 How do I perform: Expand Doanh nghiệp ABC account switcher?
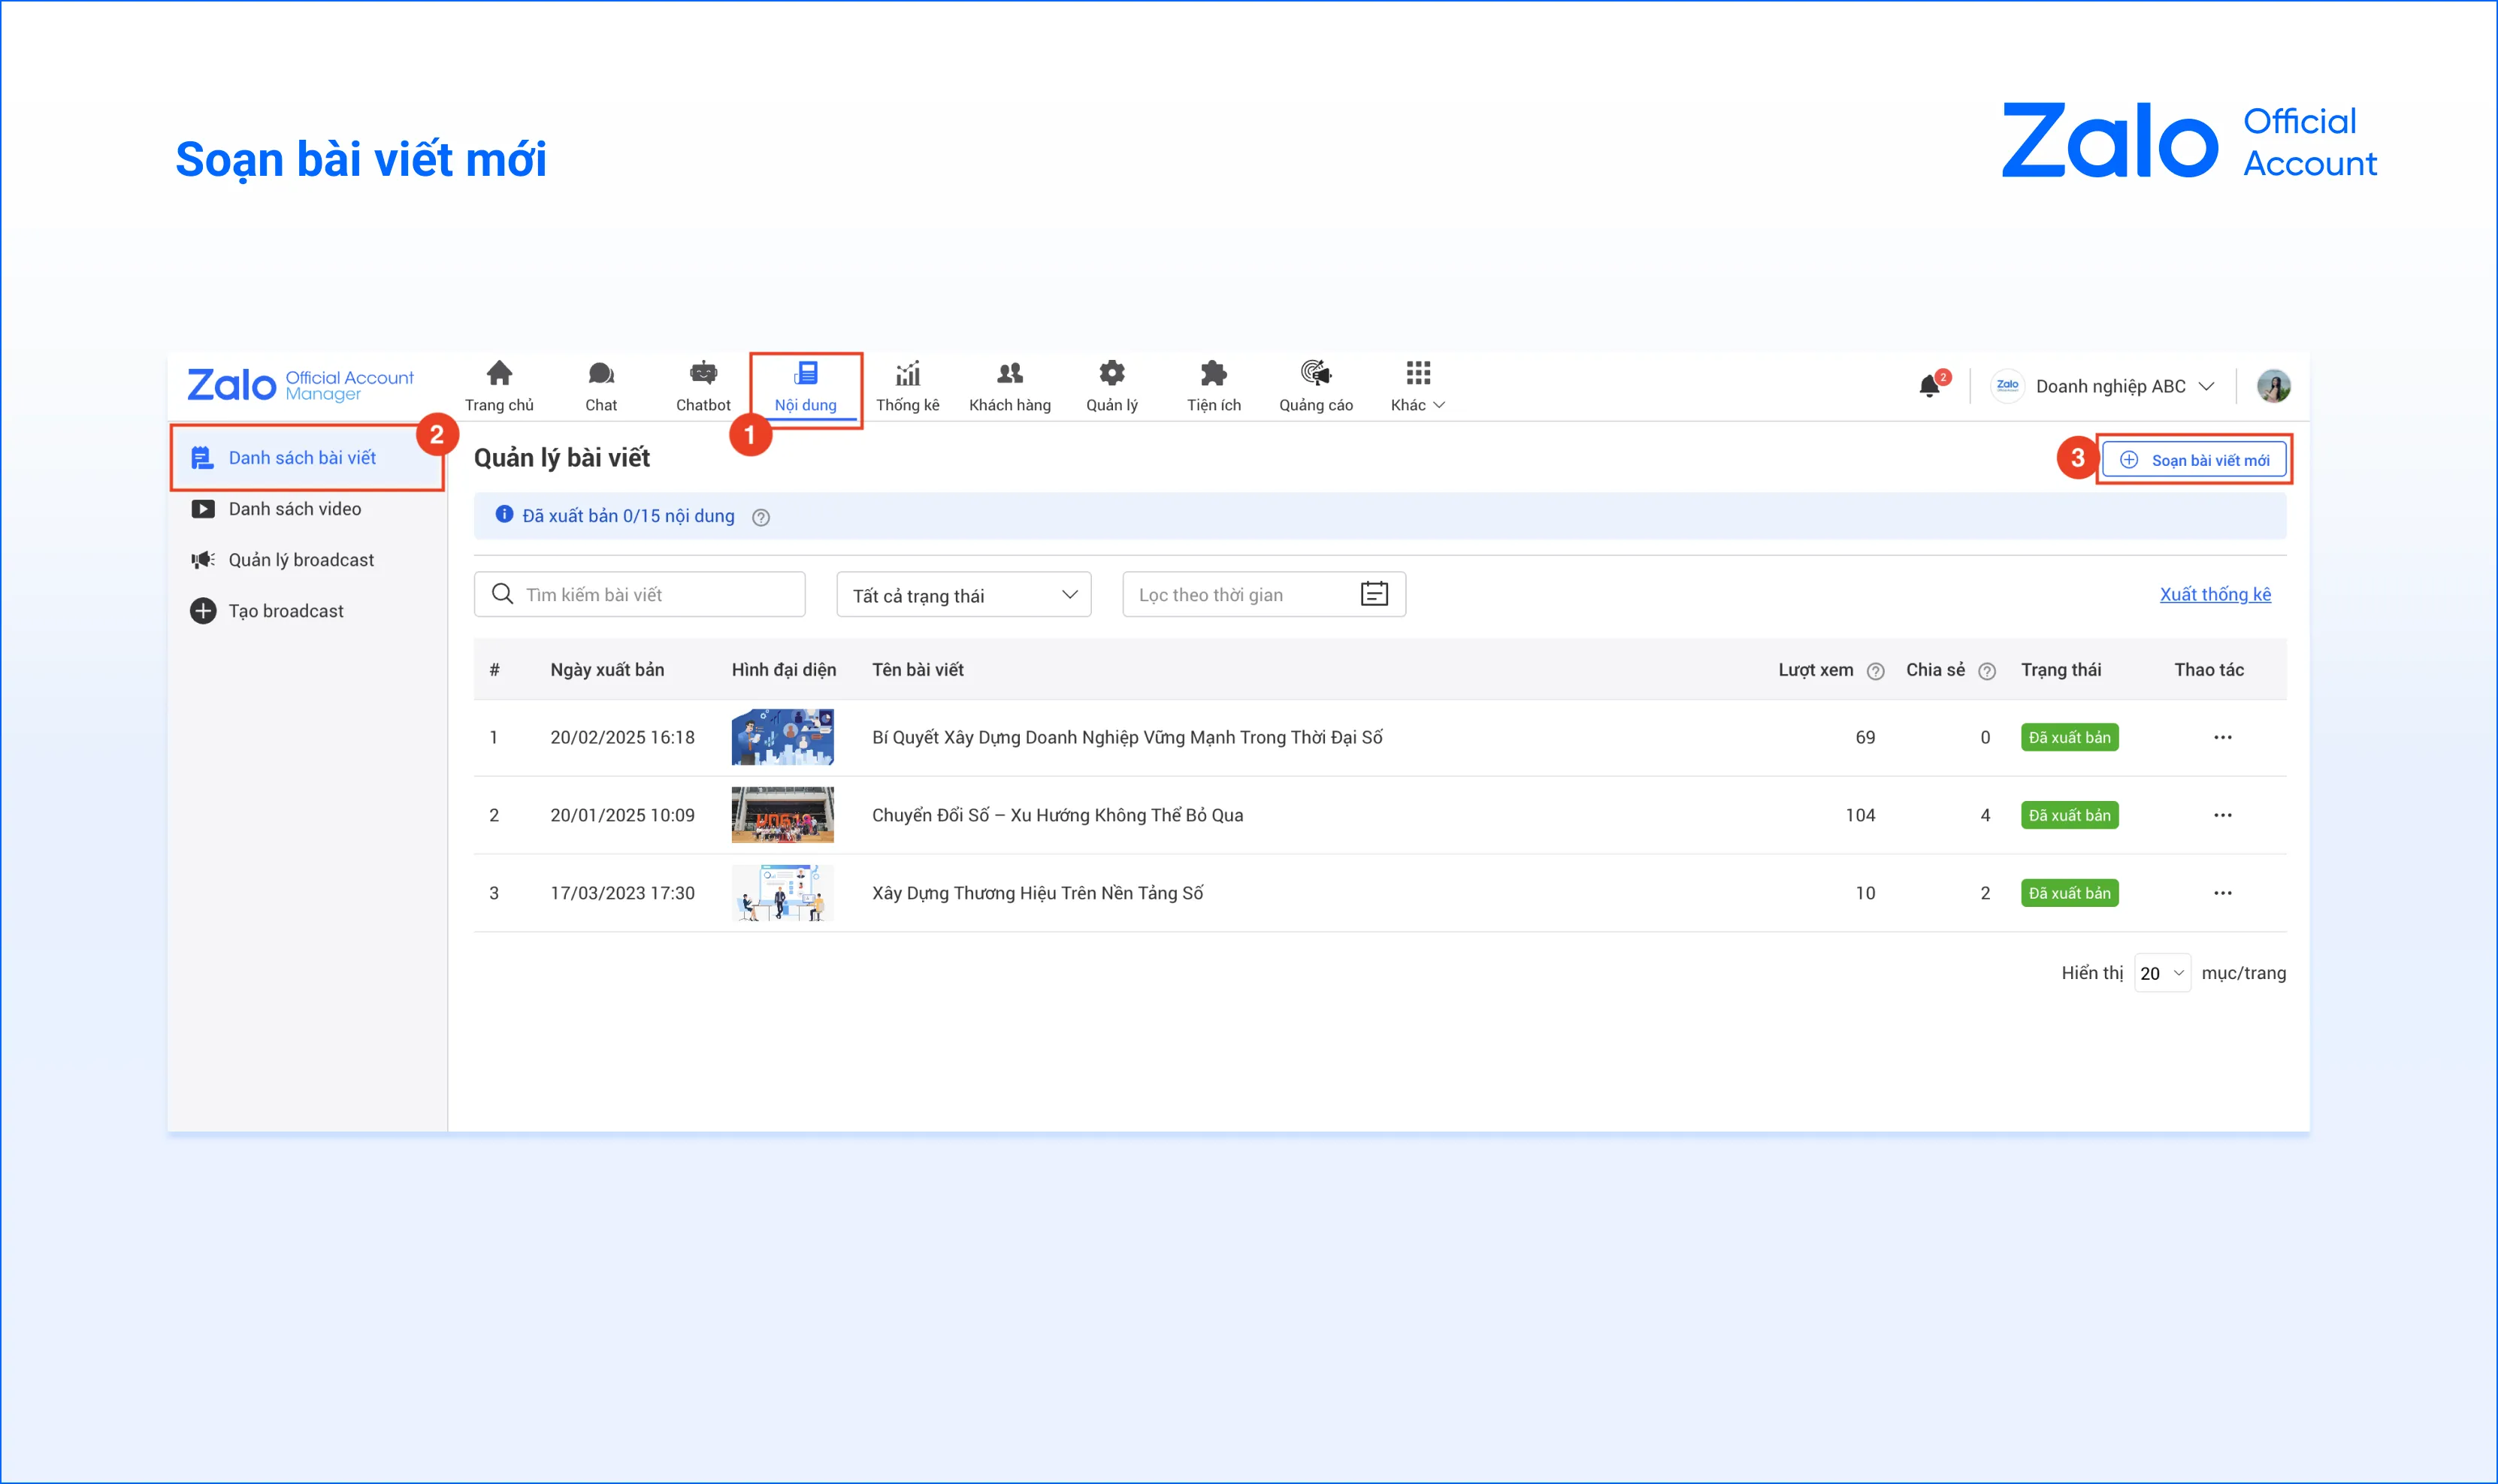(2111, 386)
